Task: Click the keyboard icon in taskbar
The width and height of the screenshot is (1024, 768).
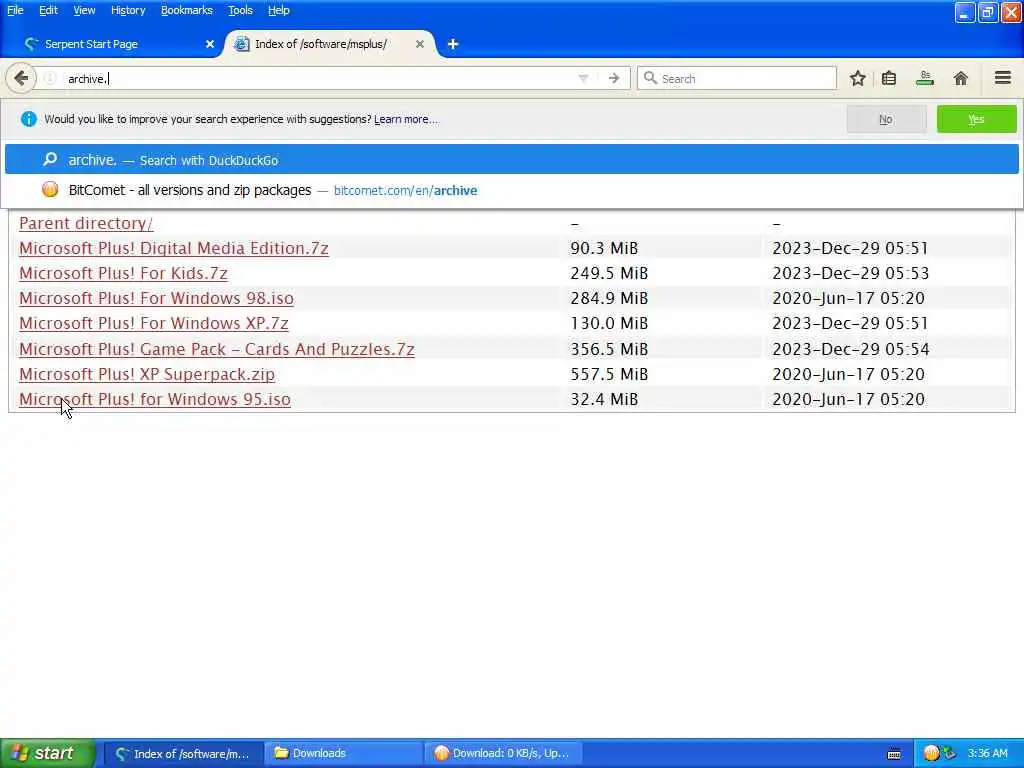Action: pyautogui.click(x=894, y=754)
